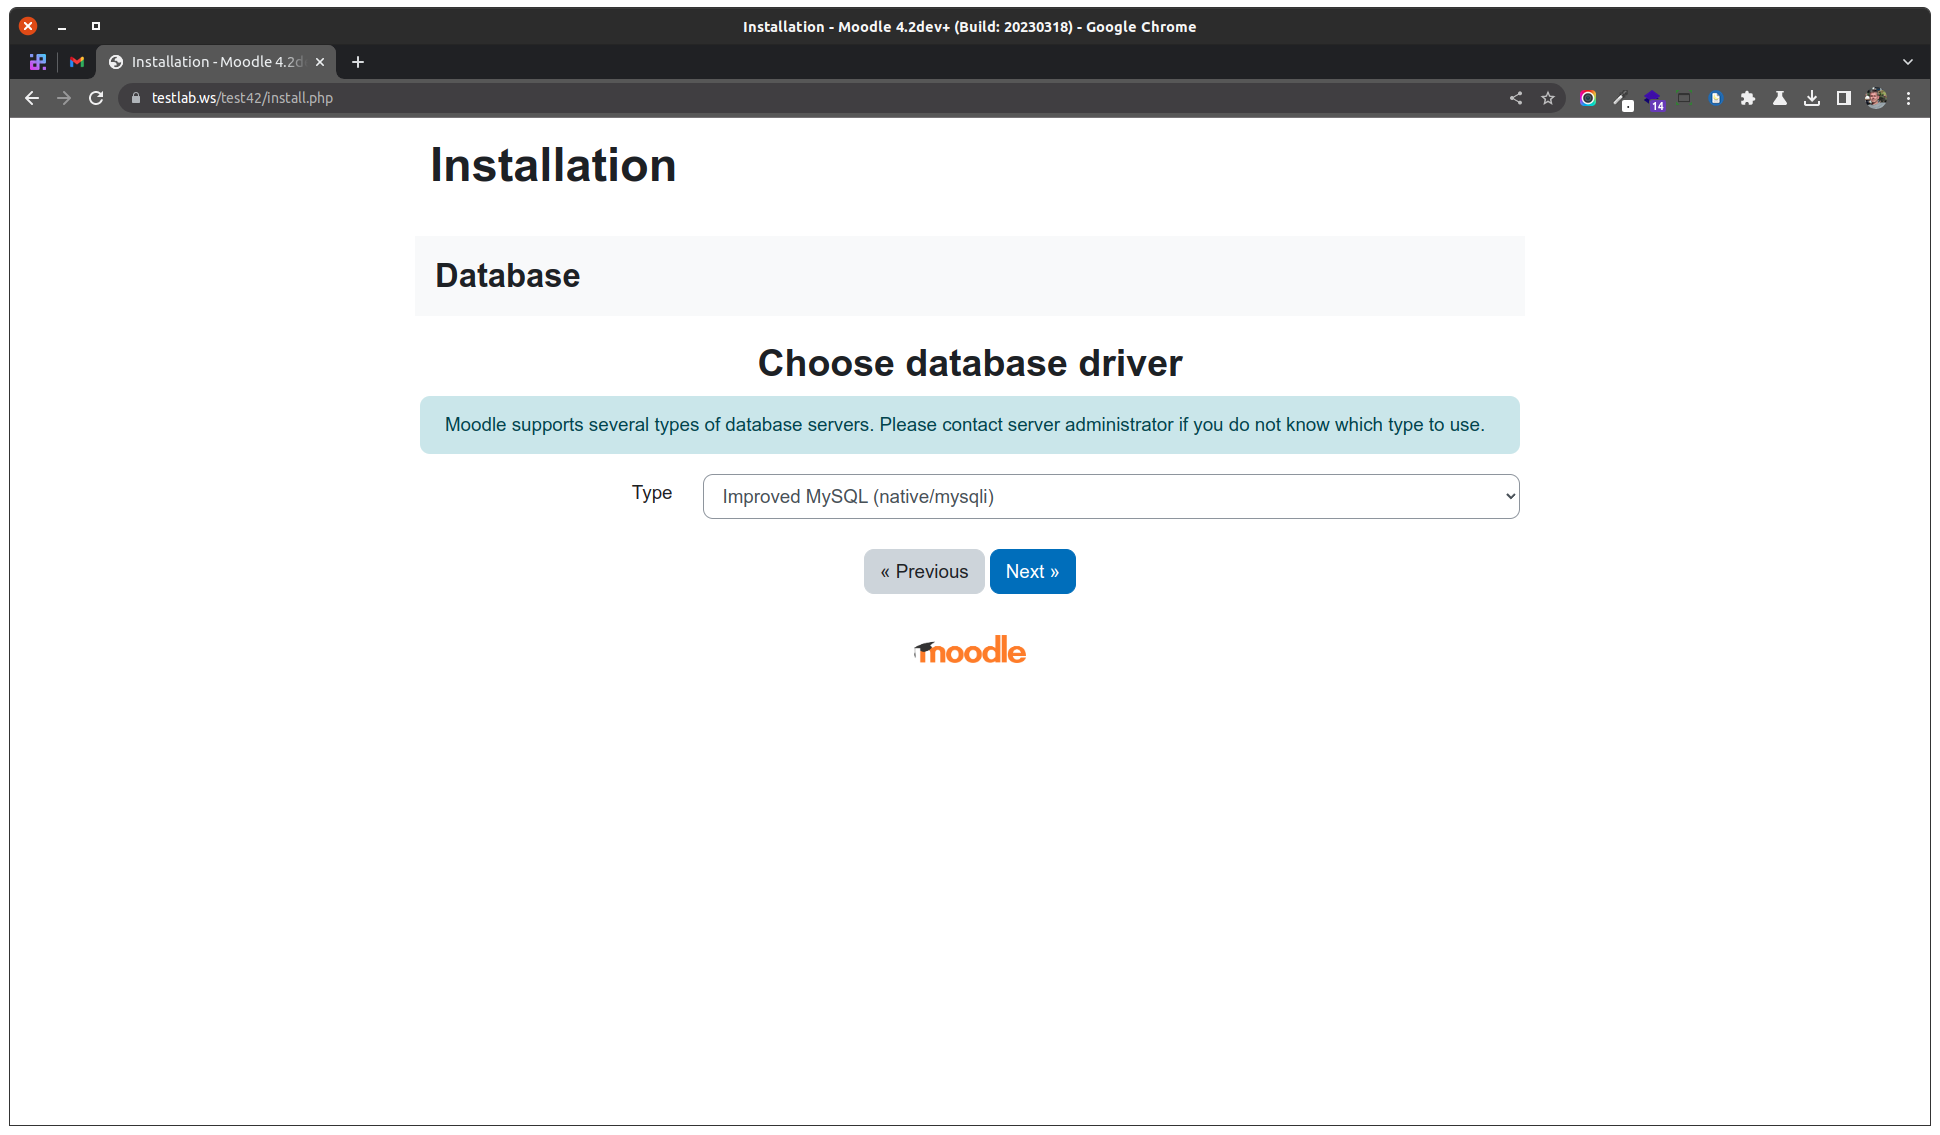The image size is (1940, 1135).
Task: Click the lock icon in address bar
Action: point(136,98)
